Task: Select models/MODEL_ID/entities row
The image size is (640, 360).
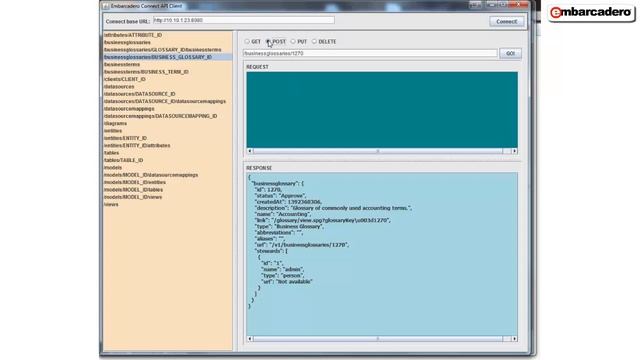Action: (168, 182)
